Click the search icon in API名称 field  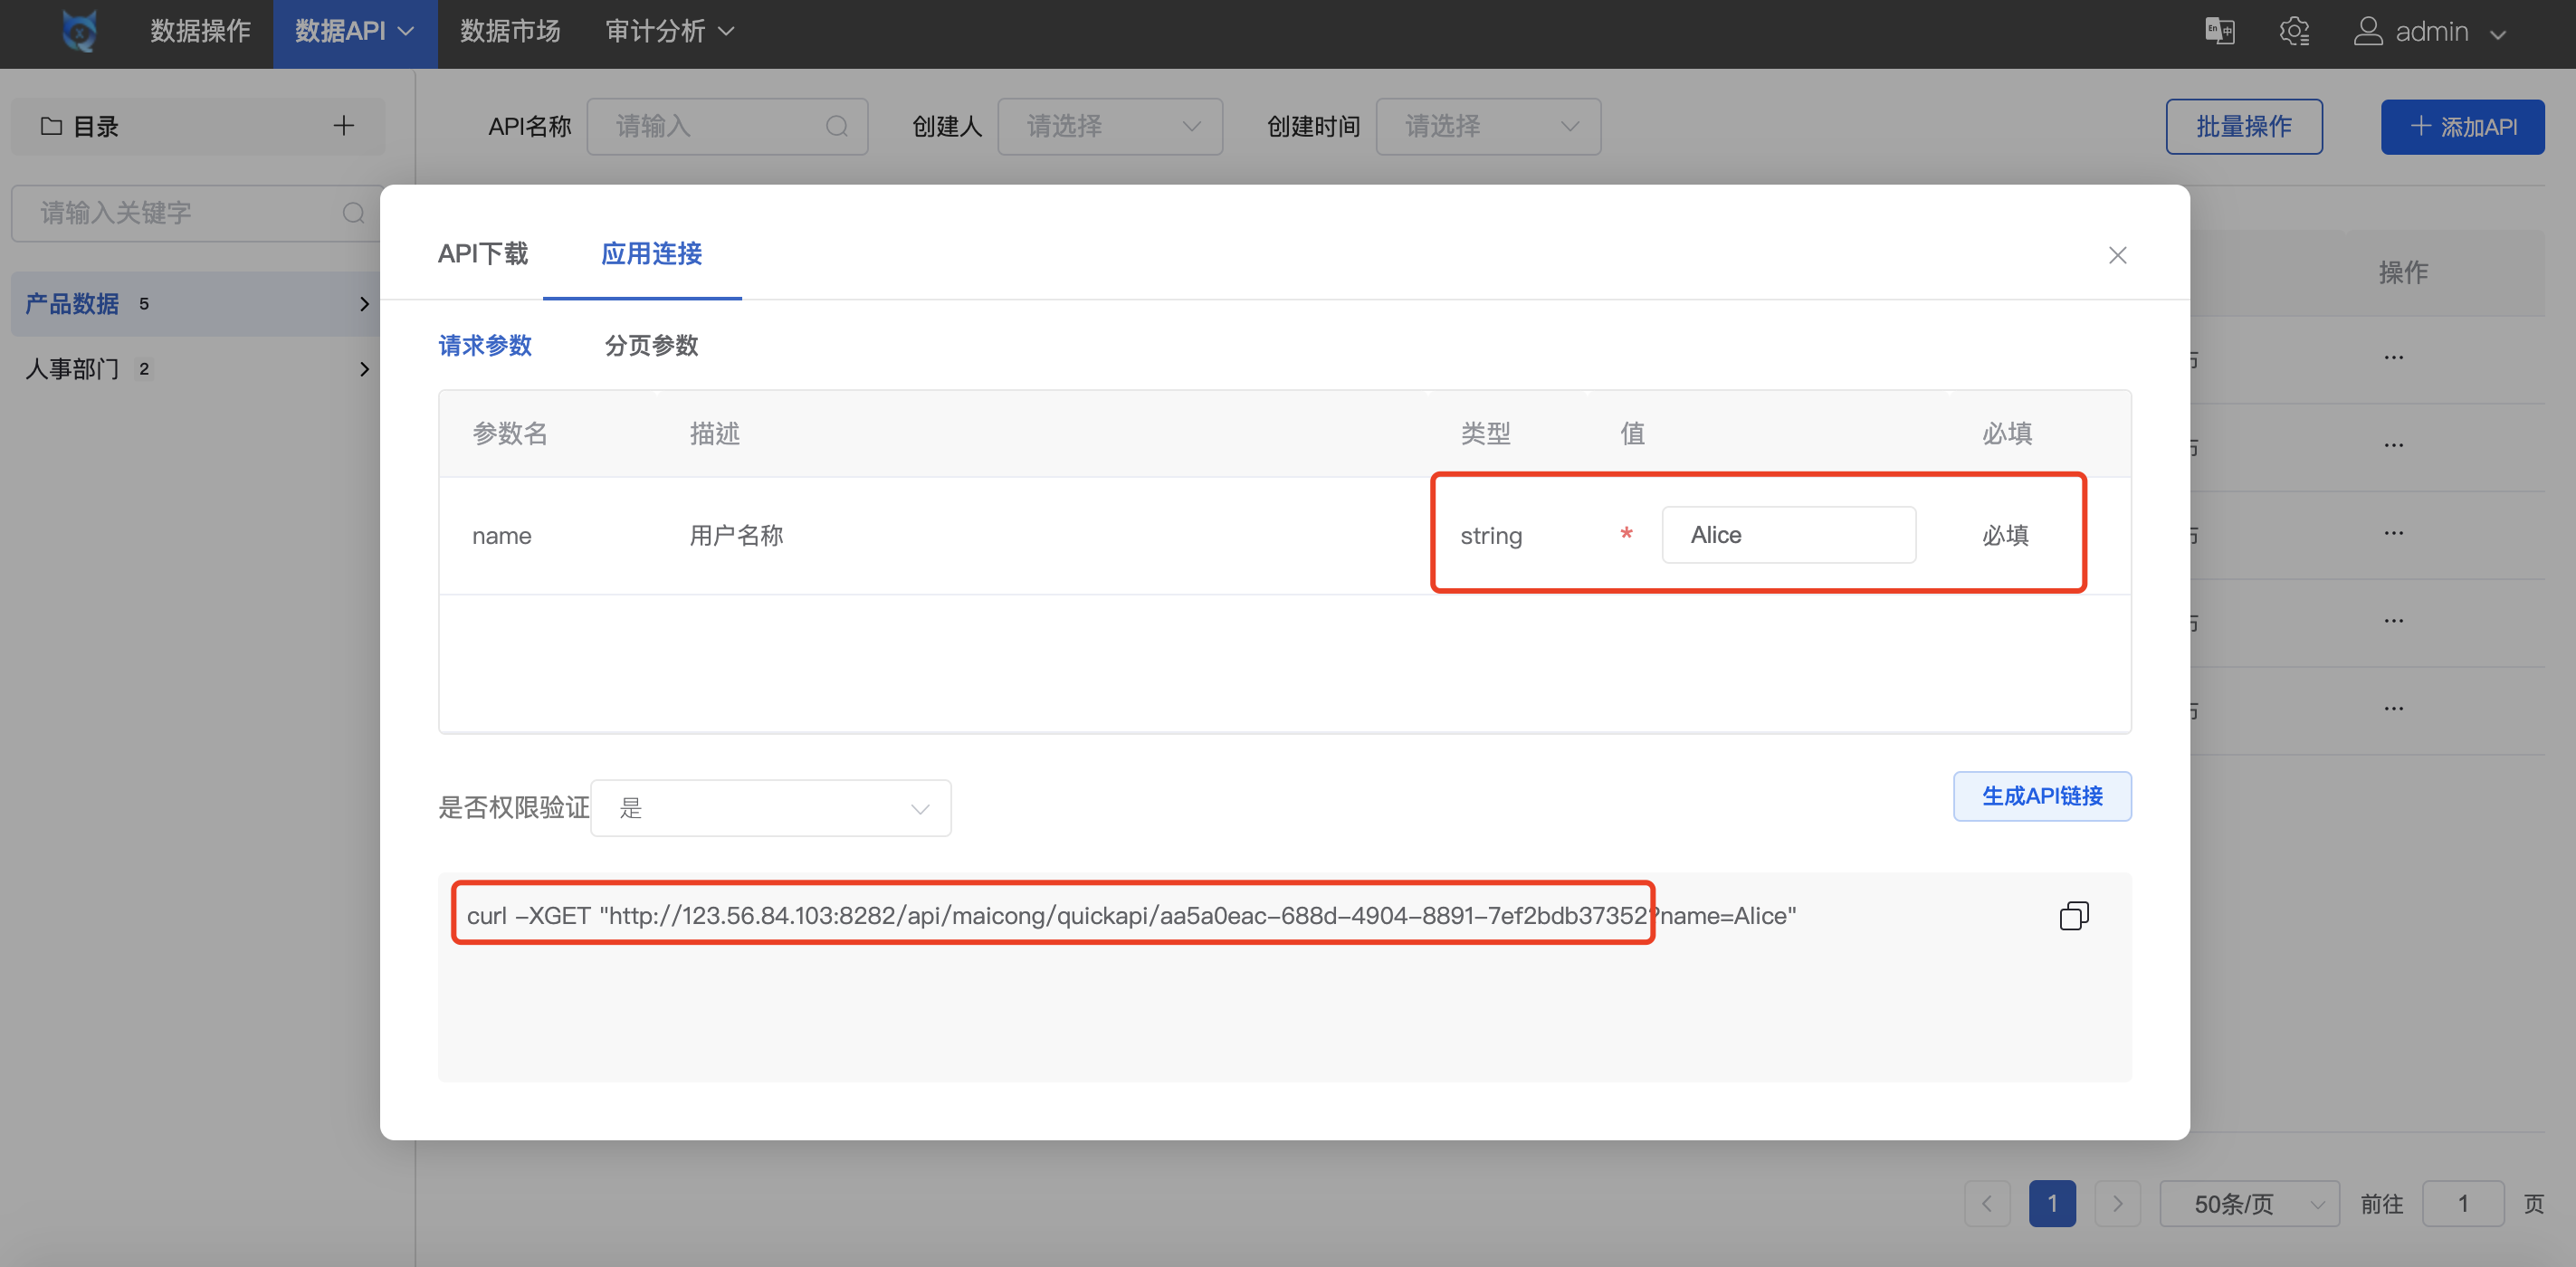tap(836, 127)
